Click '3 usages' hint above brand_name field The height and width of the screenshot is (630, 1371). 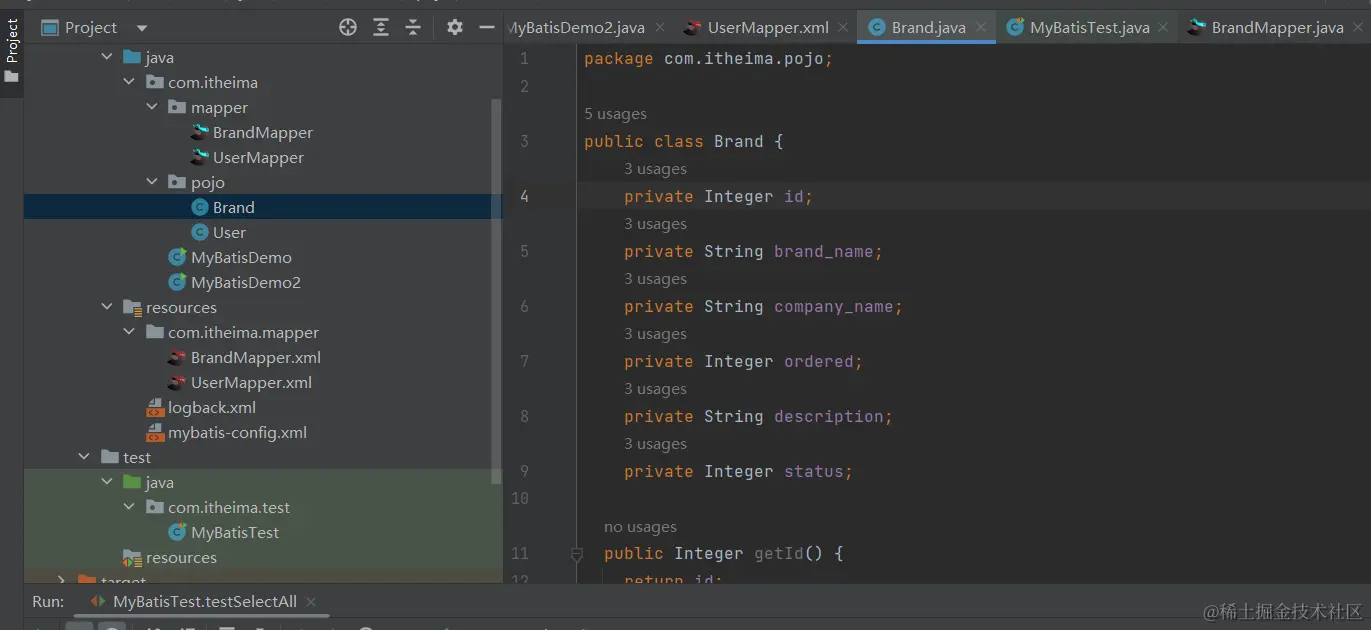tap(655, 224)
